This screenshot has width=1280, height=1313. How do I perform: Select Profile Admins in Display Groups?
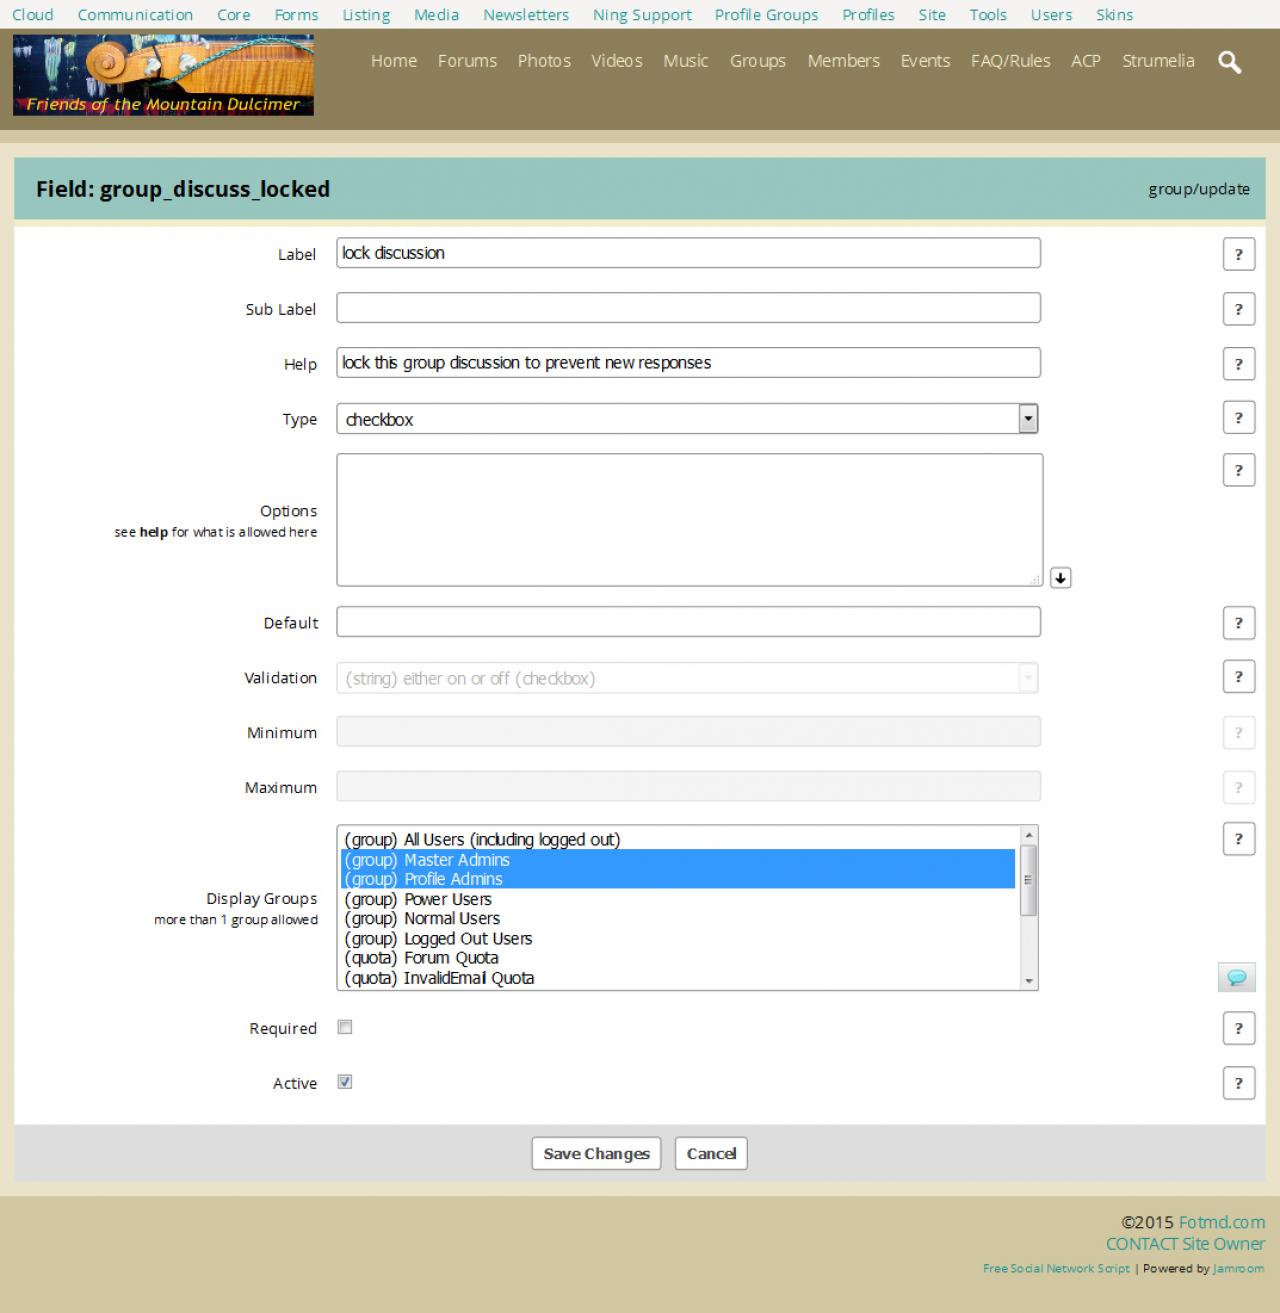678,879
